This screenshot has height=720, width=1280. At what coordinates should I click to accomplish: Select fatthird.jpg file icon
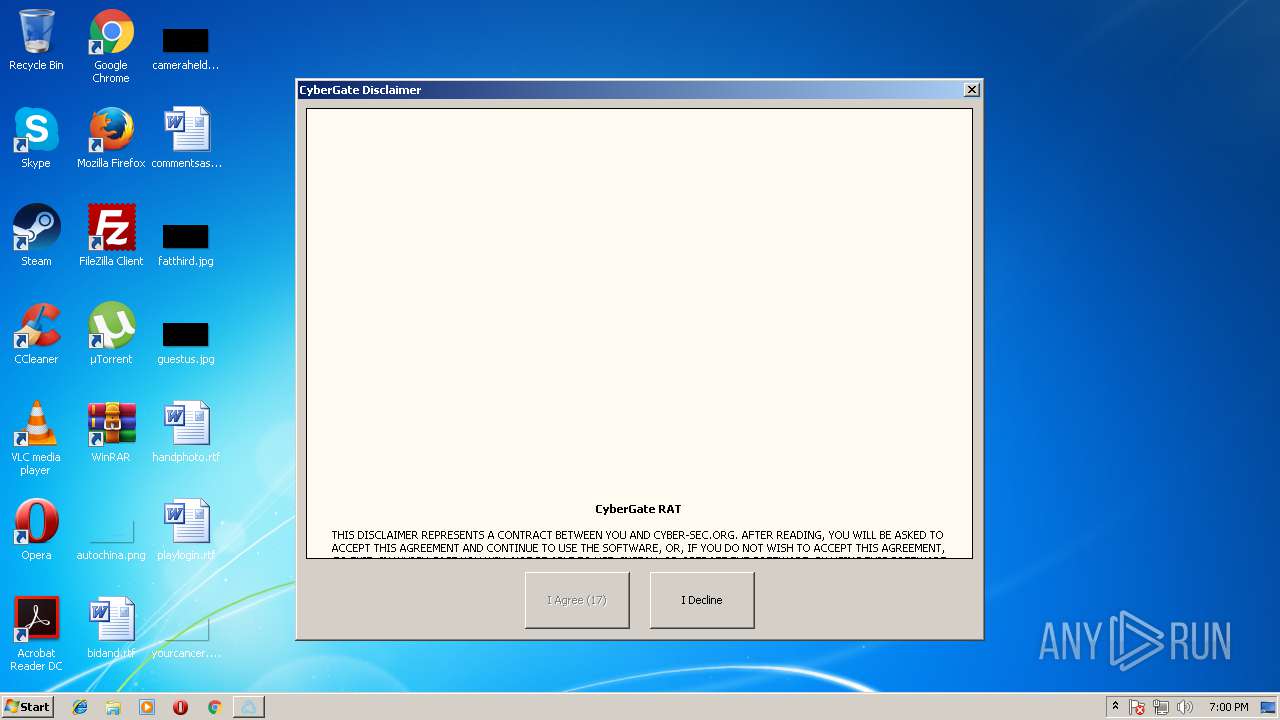185,245
